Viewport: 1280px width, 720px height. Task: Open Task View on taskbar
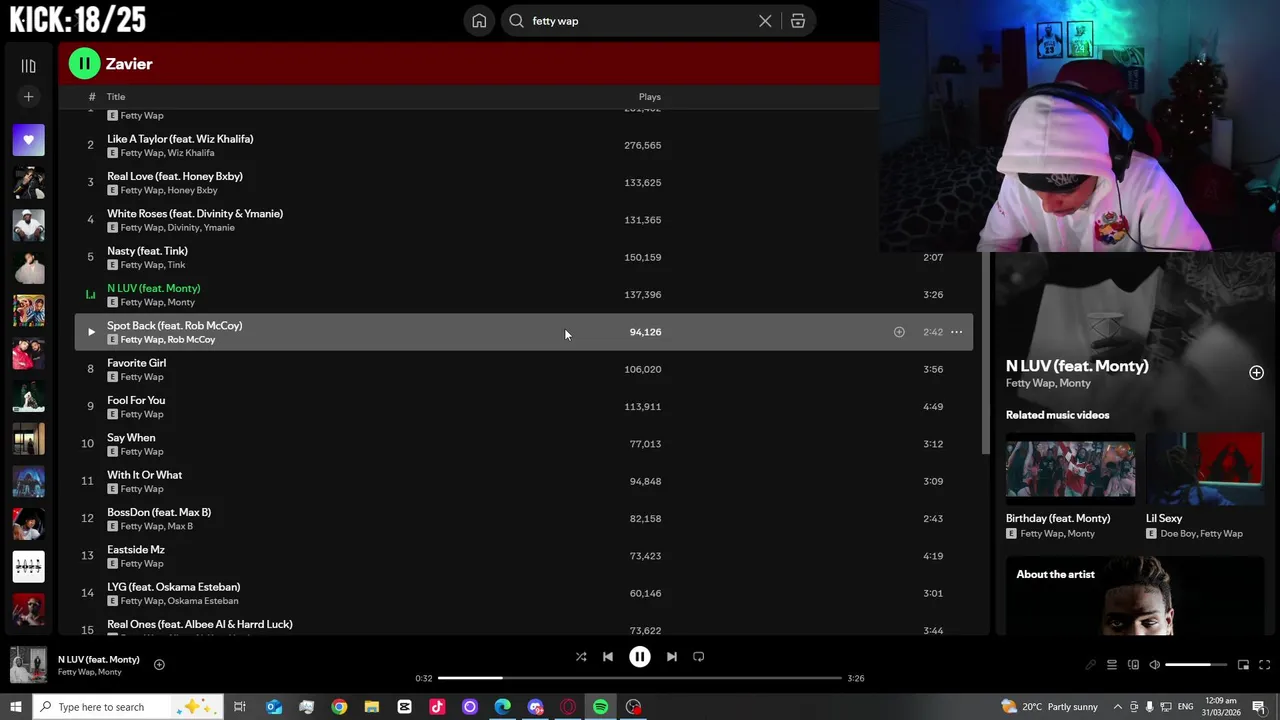pos(240,707)
